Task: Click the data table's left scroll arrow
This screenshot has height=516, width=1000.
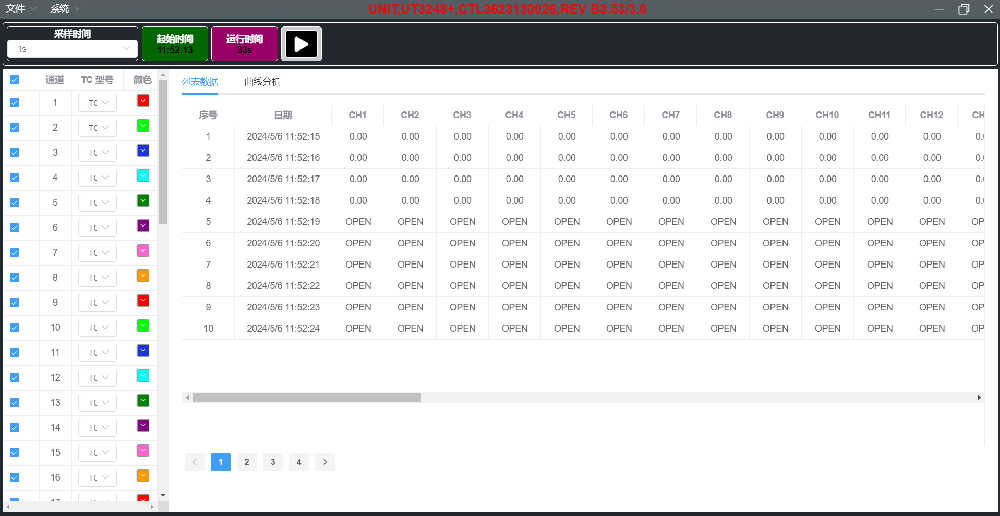Action: tap(187, 397)
